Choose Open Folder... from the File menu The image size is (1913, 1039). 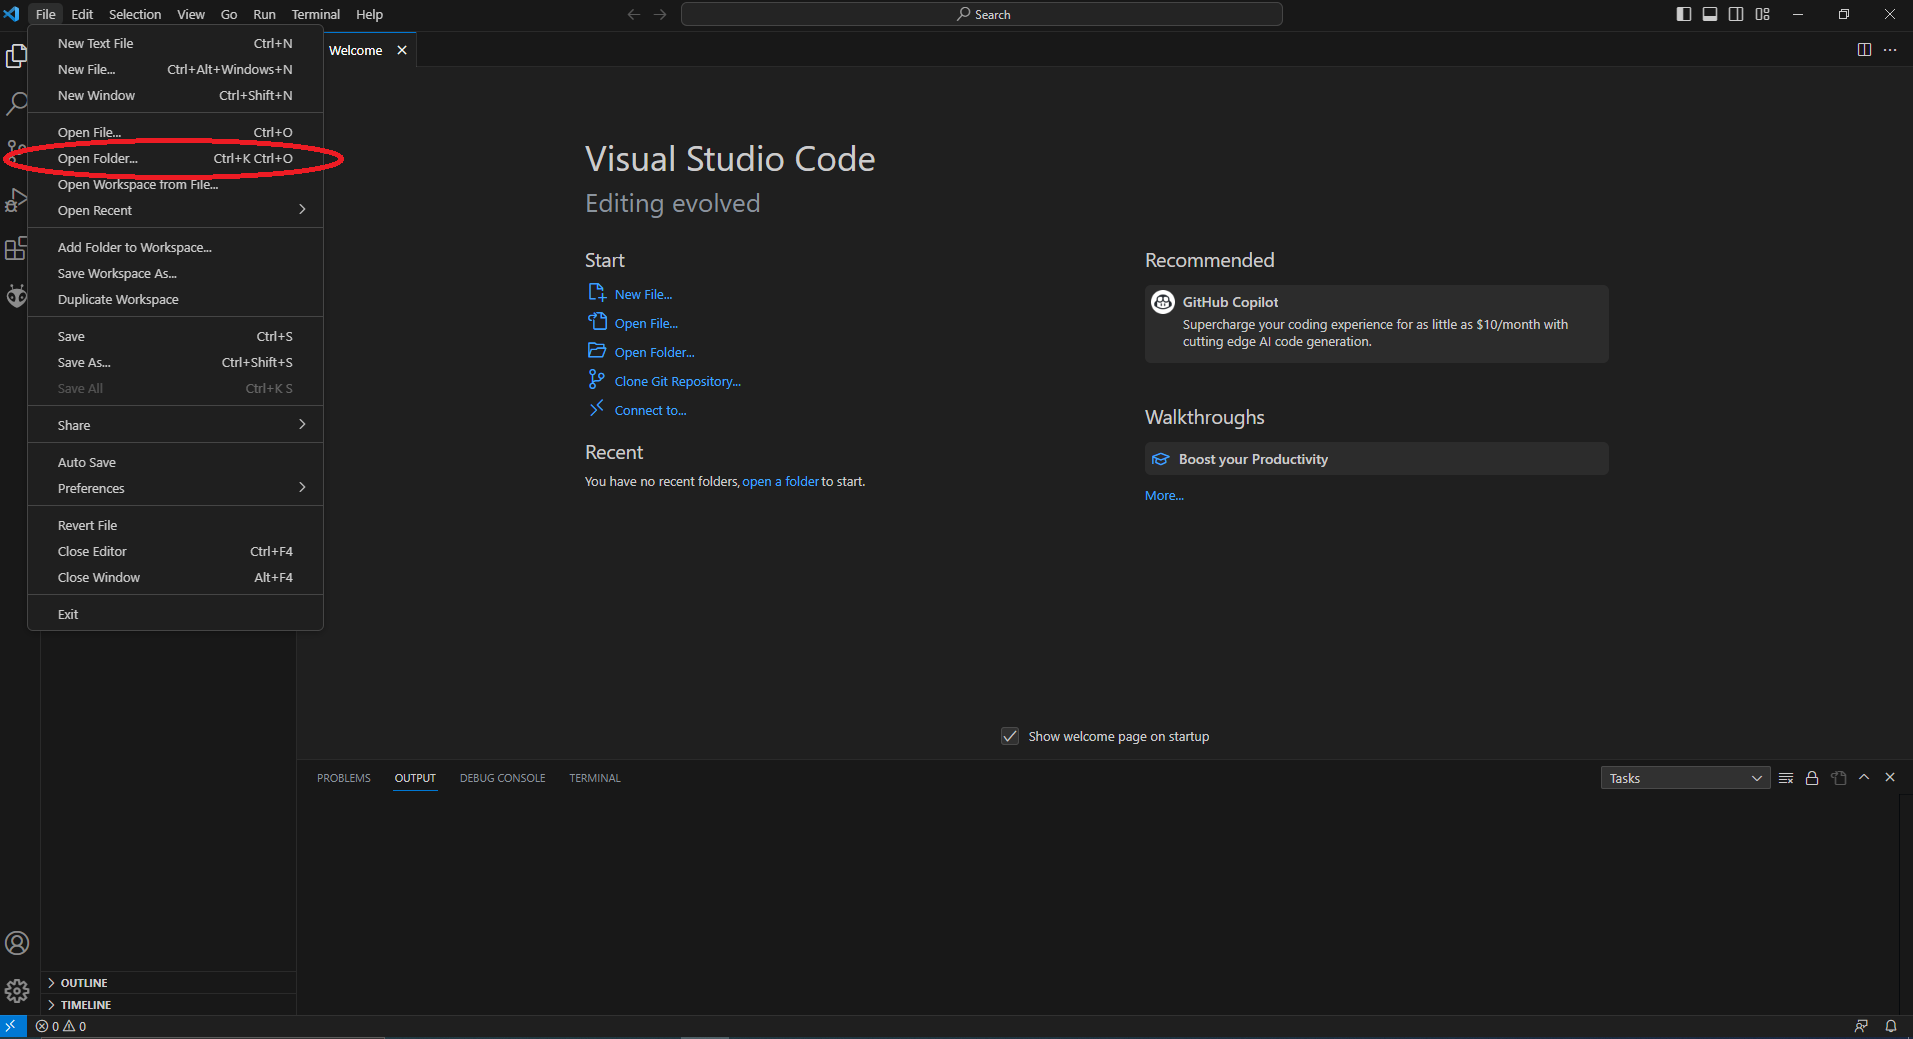(98, 159)
